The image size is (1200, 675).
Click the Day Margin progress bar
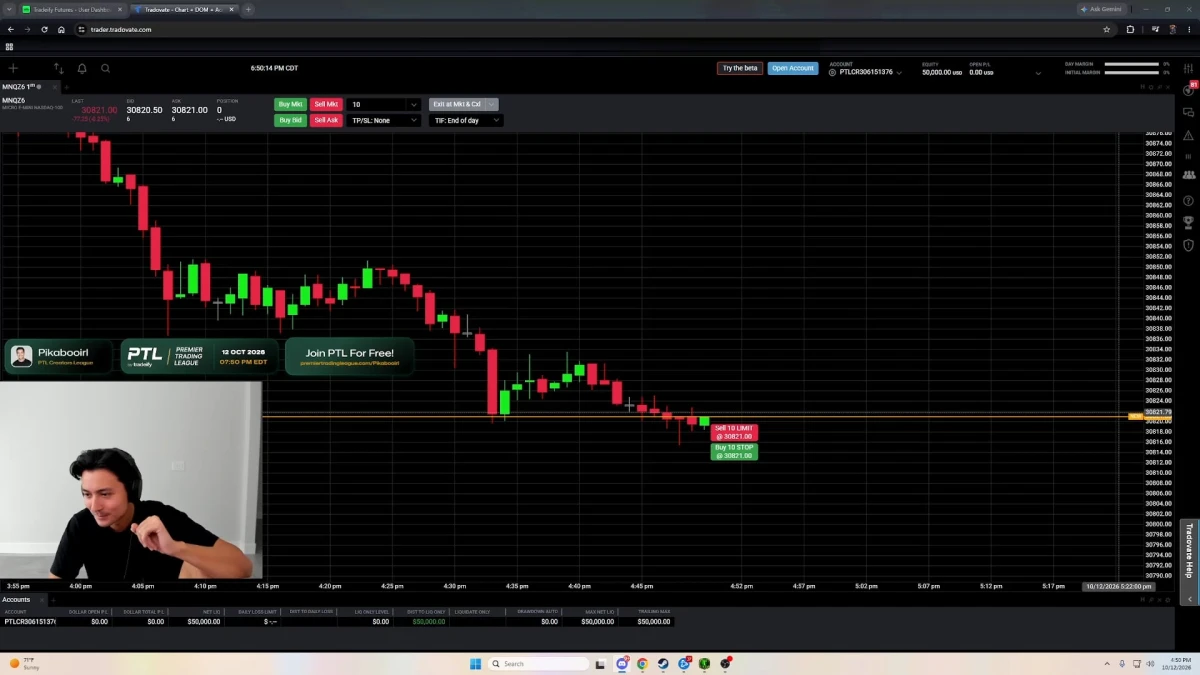(1131, 64)
